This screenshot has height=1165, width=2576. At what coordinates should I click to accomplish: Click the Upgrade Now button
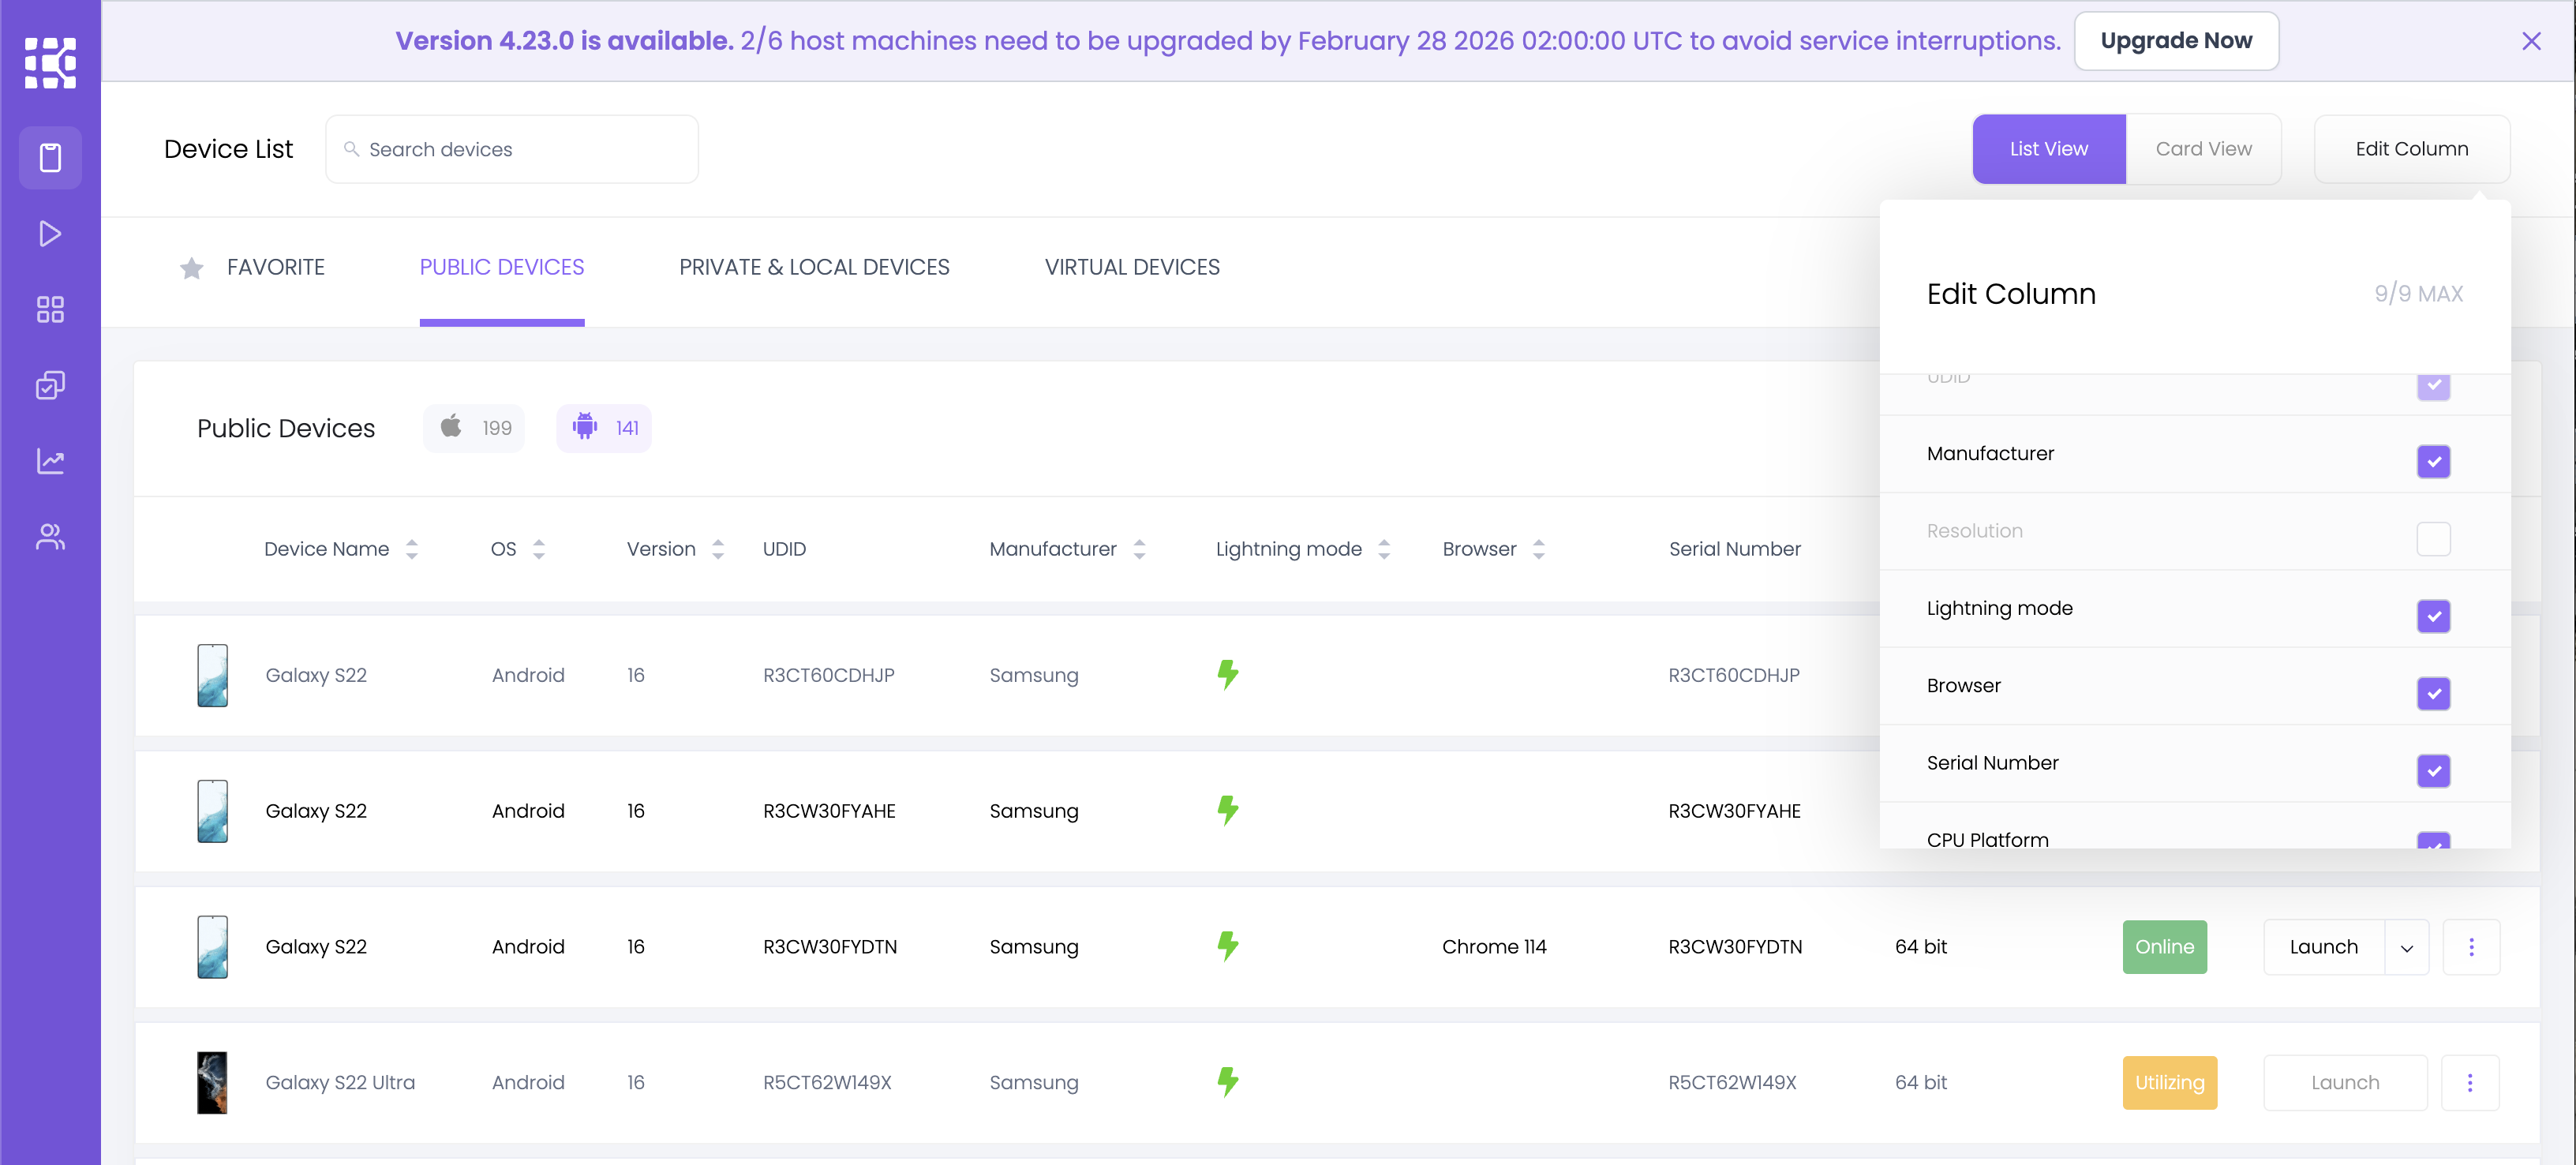click(x=2175, y=41)
